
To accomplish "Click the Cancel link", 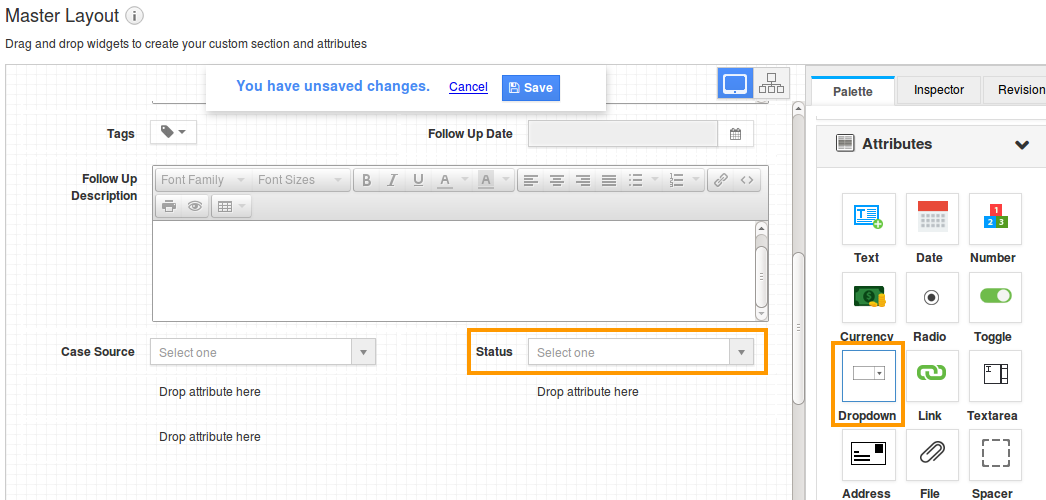I will point(468,87).
